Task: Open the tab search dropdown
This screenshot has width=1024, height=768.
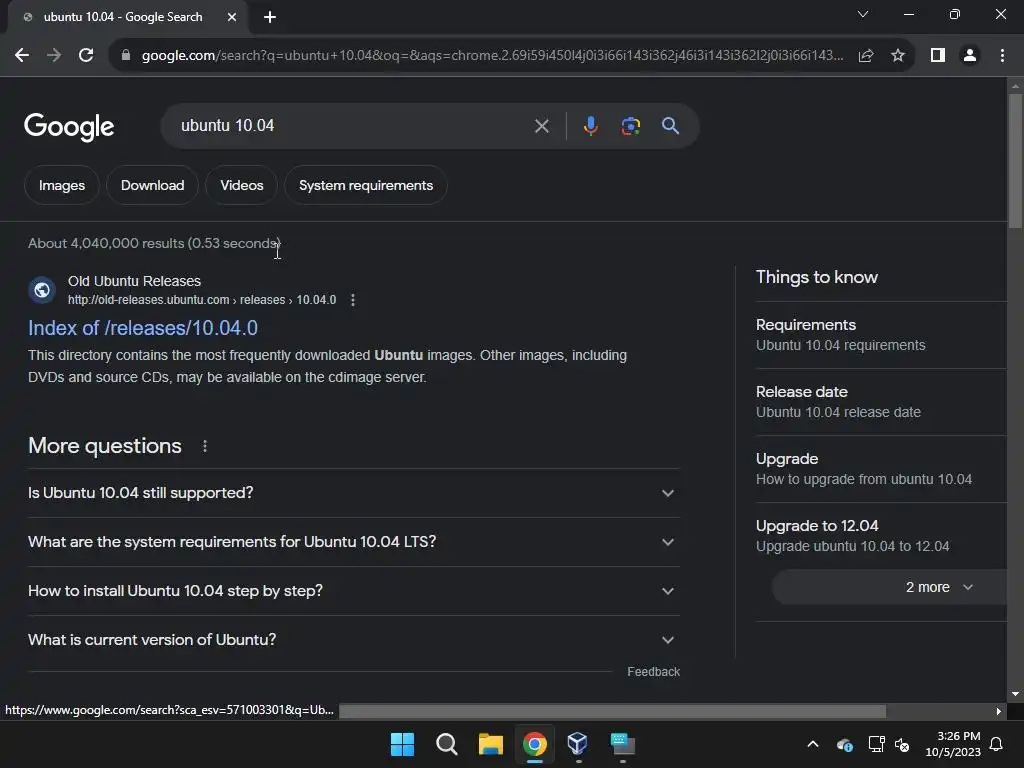Action: 863,14
